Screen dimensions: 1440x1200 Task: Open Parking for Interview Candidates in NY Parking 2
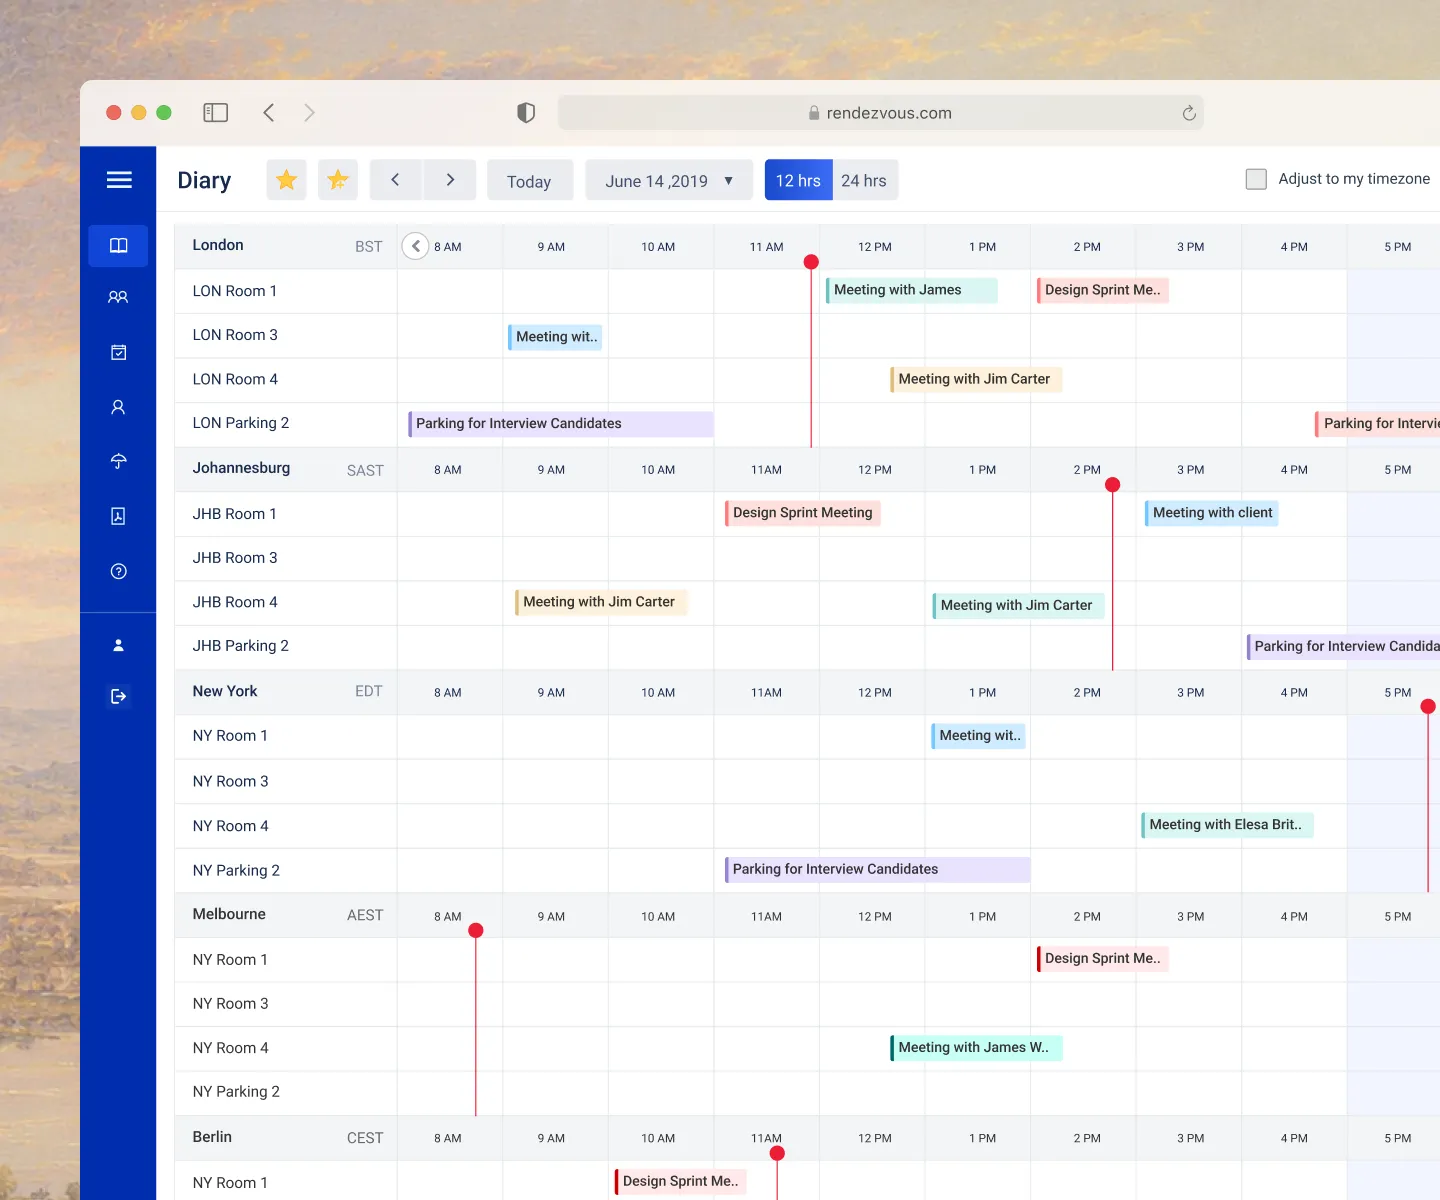click(x=878, y=870)
